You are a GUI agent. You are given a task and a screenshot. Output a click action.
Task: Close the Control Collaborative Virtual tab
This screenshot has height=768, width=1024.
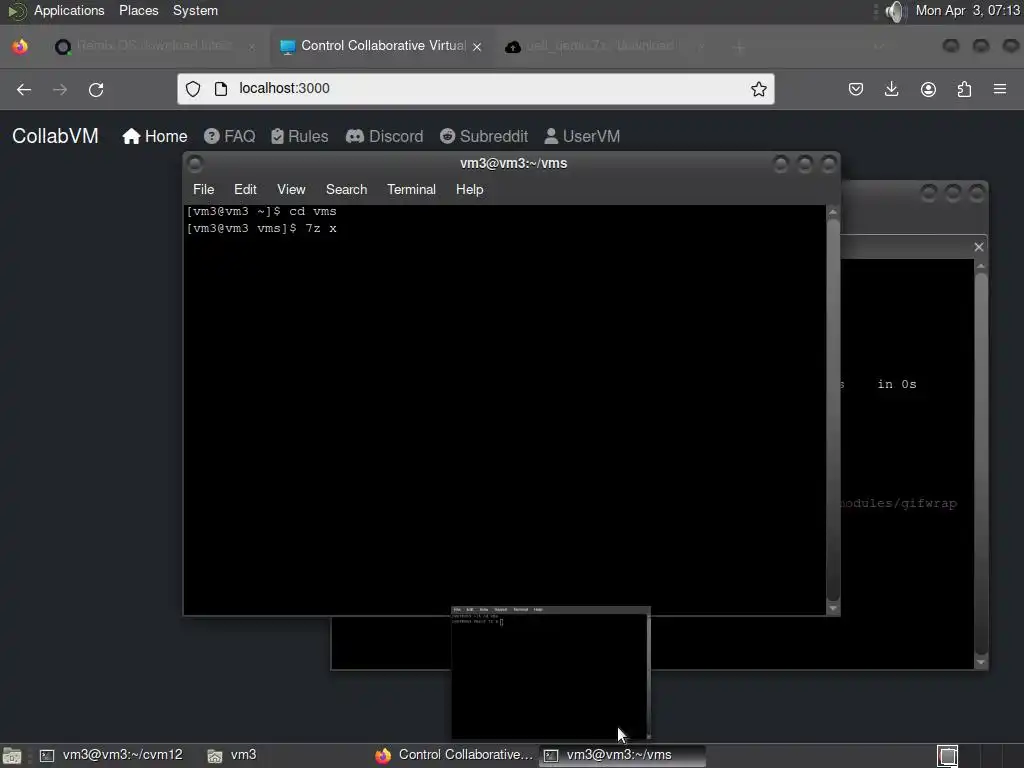point(477,46)
